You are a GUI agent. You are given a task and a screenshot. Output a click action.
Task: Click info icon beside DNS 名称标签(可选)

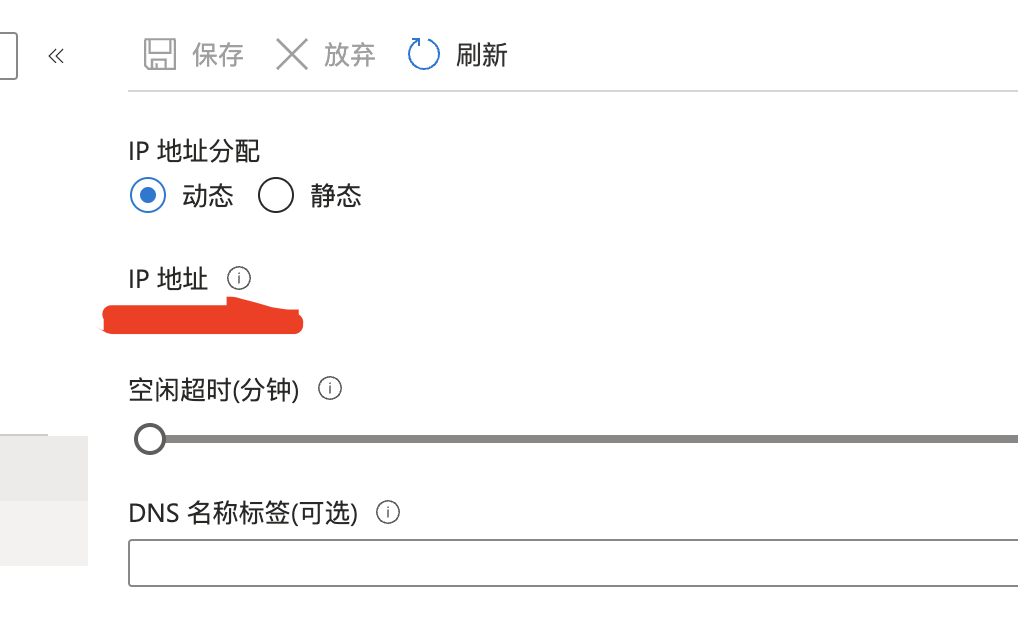[x=388, y=513]
